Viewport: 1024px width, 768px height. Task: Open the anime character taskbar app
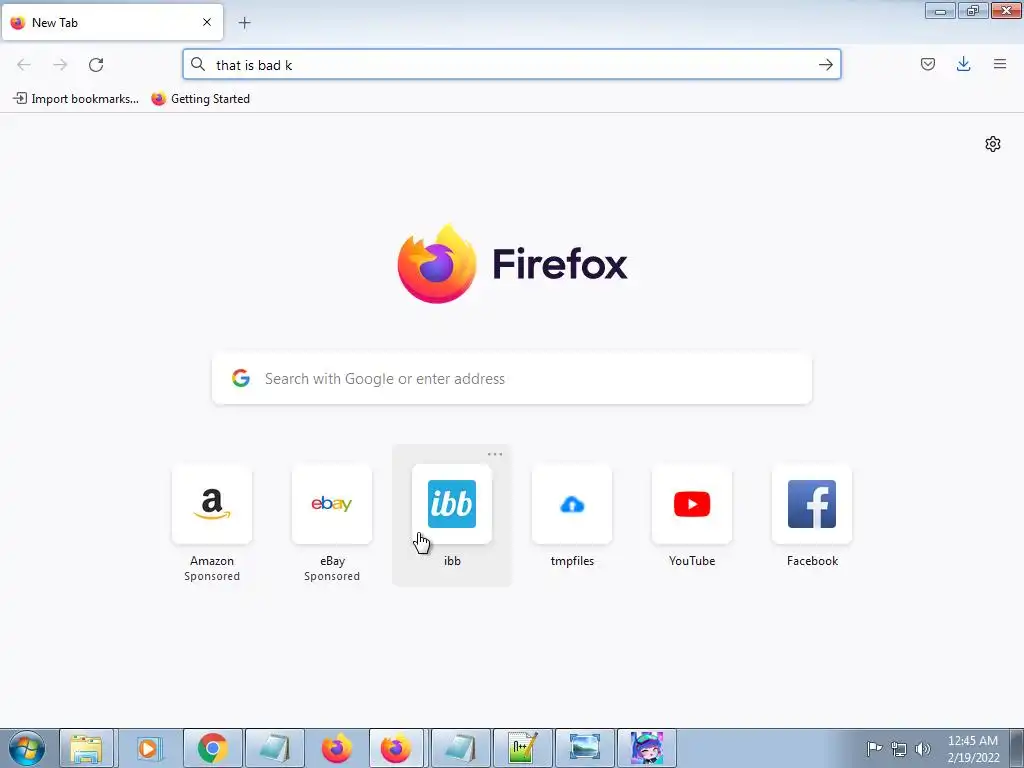647,748
